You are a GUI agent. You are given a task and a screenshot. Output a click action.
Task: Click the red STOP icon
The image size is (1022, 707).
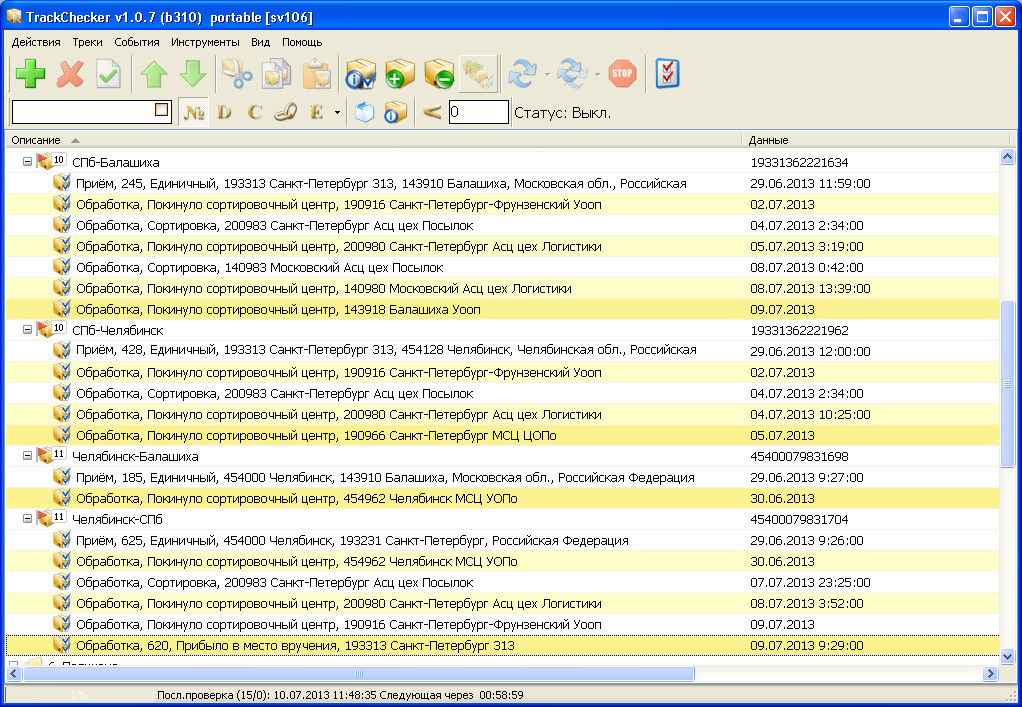tap(622, 74)
